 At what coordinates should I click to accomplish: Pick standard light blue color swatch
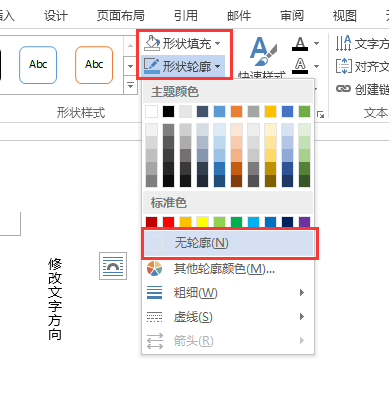(253, 222)
